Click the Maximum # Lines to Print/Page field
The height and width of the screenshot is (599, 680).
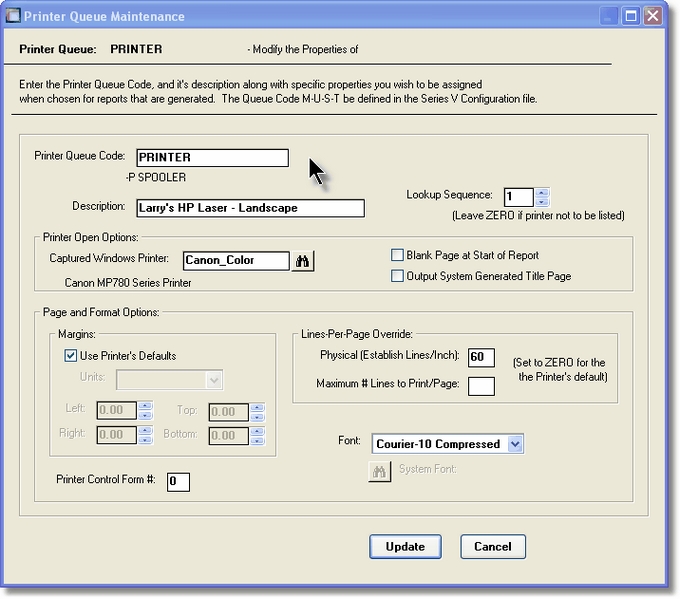(481, 386)
